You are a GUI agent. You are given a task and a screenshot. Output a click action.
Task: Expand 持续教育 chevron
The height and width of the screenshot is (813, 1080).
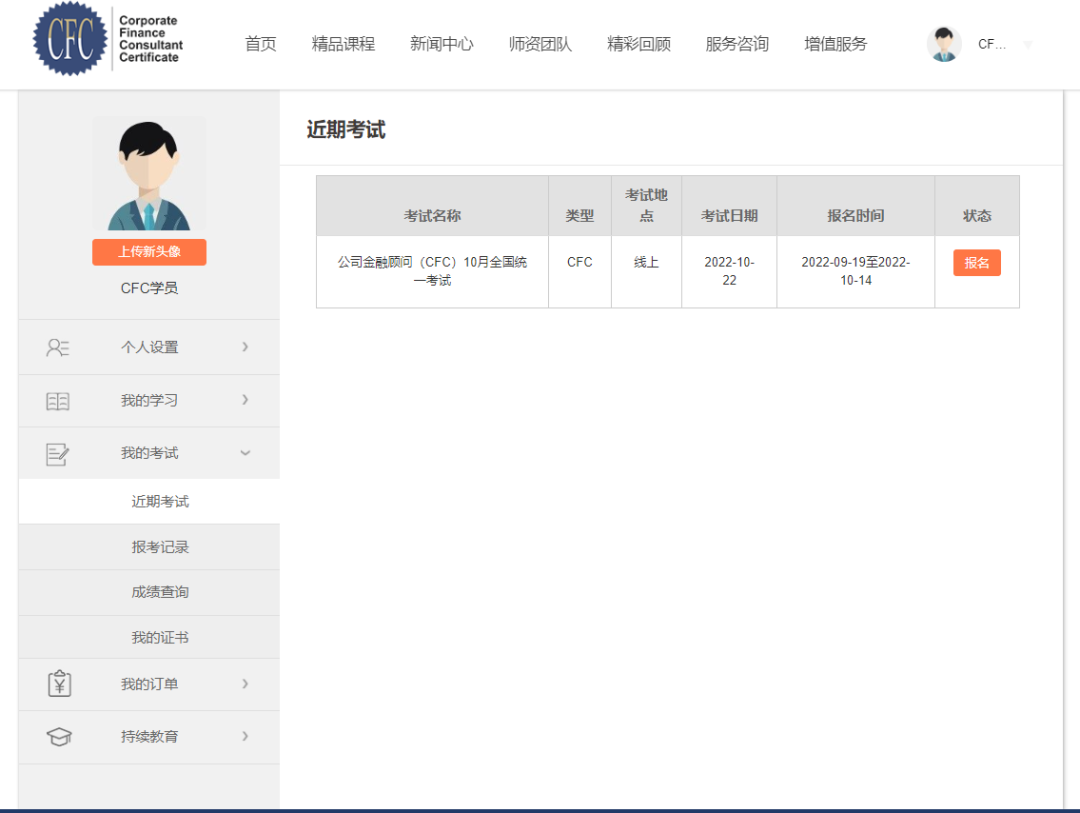(245, 736)
